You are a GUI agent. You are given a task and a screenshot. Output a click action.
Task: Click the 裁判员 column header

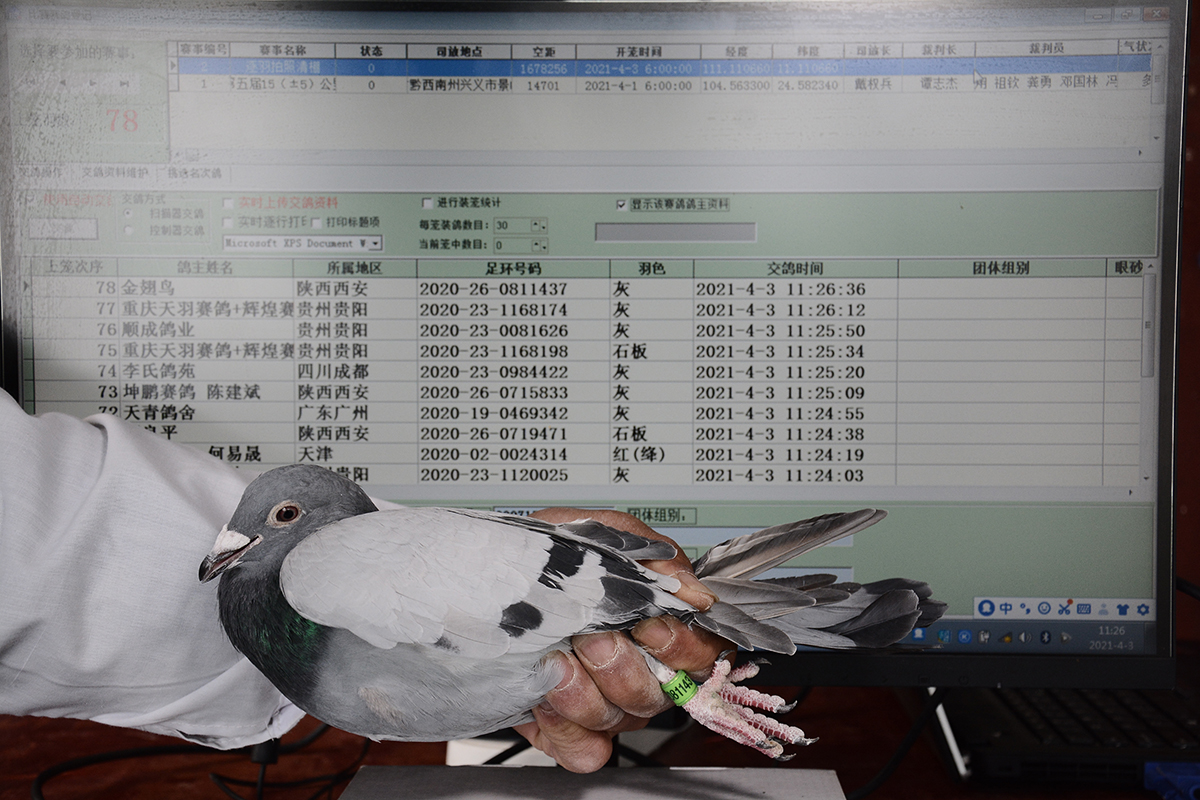[x=1047, y=48]
